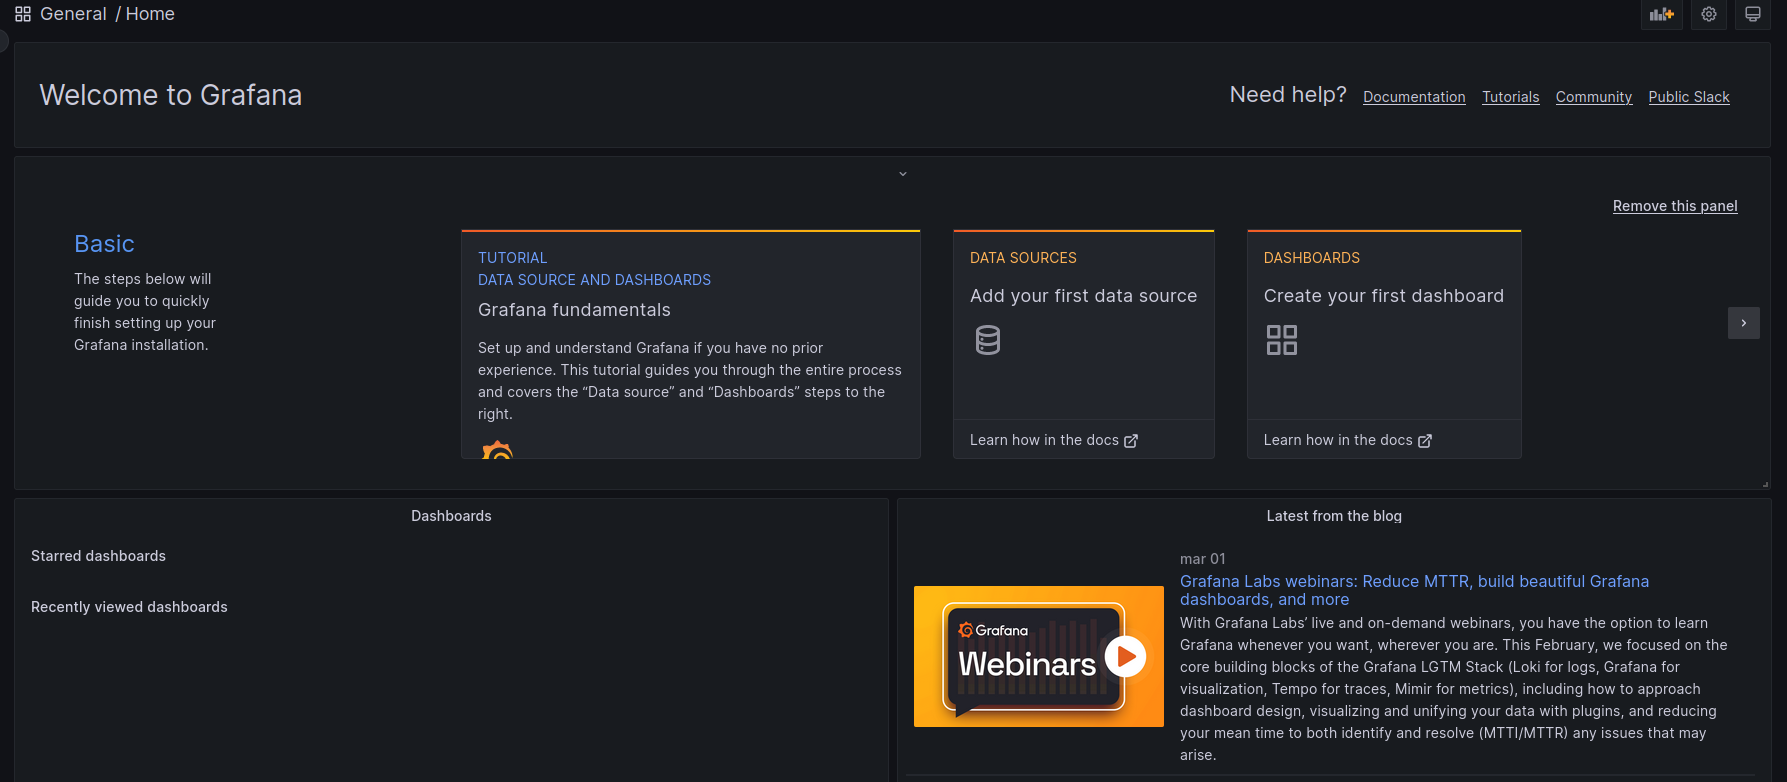The height and width of the screenshot is (782, 1787).
Task: Click the Grafana Webinars thumbnail image
Action: pyautogui.click(x=1039, y=656)
